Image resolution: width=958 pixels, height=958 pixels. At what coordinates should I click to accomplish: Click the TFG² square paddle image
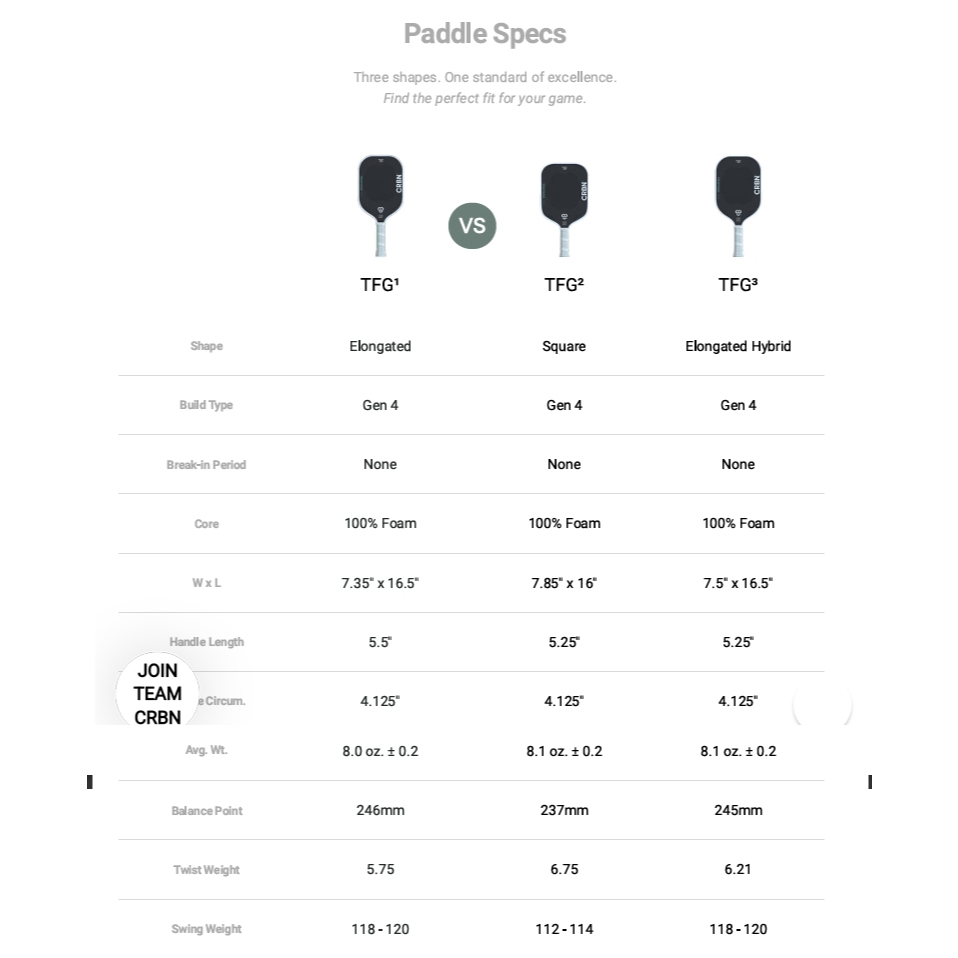[x=564, y=208]
